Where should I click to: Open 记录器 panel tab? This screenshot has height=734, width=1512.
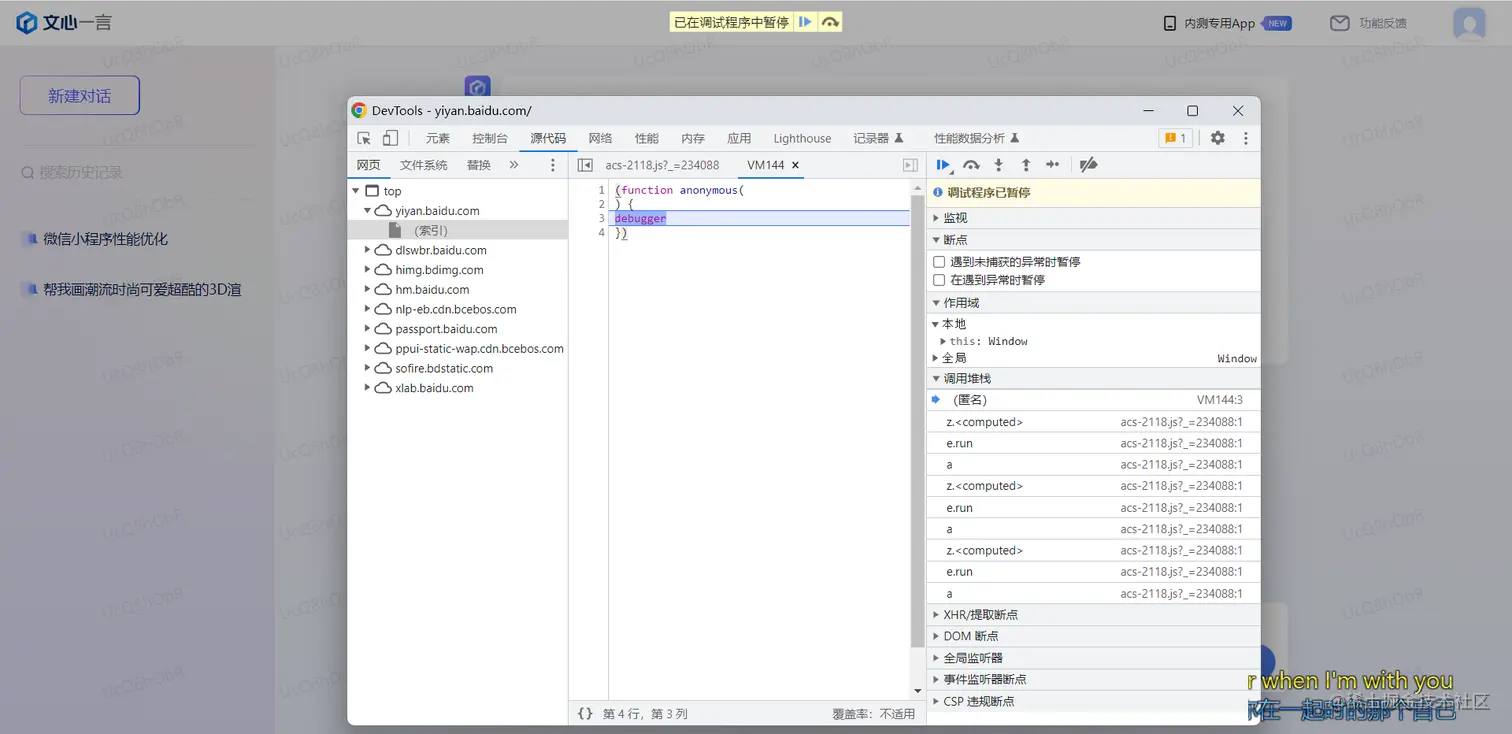(x=878, y=138)
